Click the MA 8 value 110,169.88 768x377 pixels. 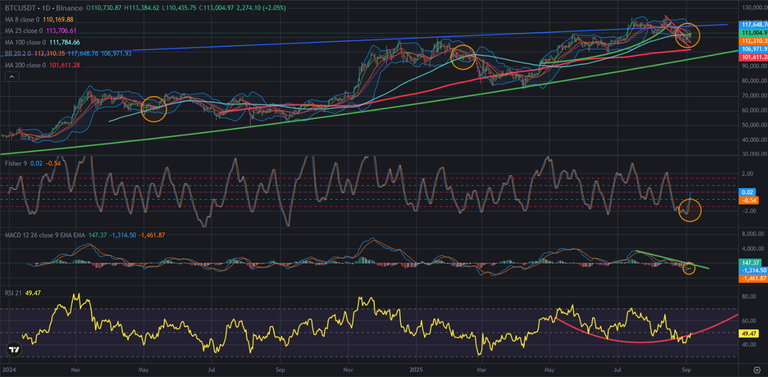point(57,20)
